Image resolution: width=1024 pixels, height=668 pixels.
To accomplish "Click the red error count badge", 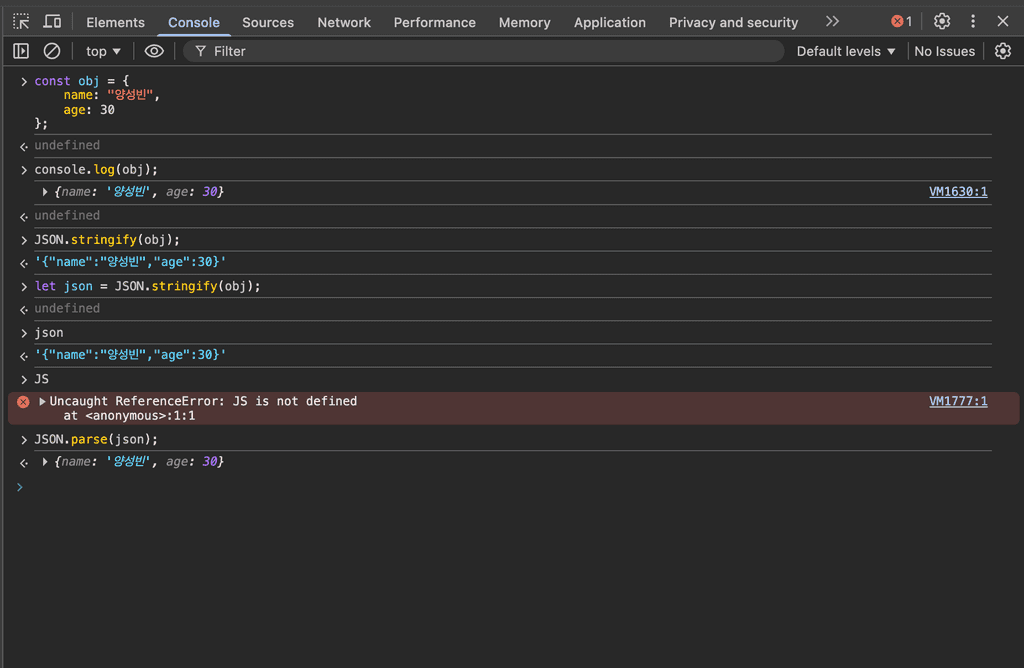I will [x=902, y=21].
